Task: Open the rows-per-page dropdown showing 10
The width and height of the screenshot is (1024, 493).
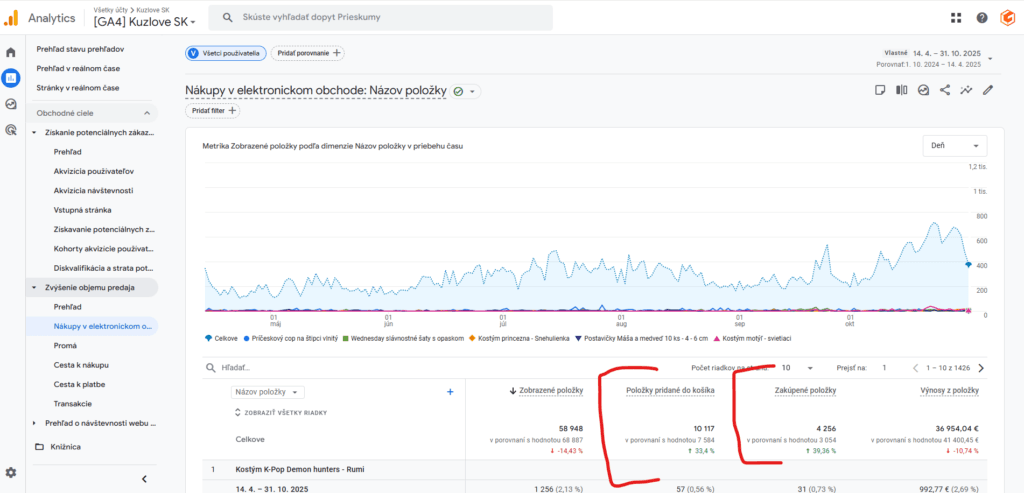Action: [797, 368]
